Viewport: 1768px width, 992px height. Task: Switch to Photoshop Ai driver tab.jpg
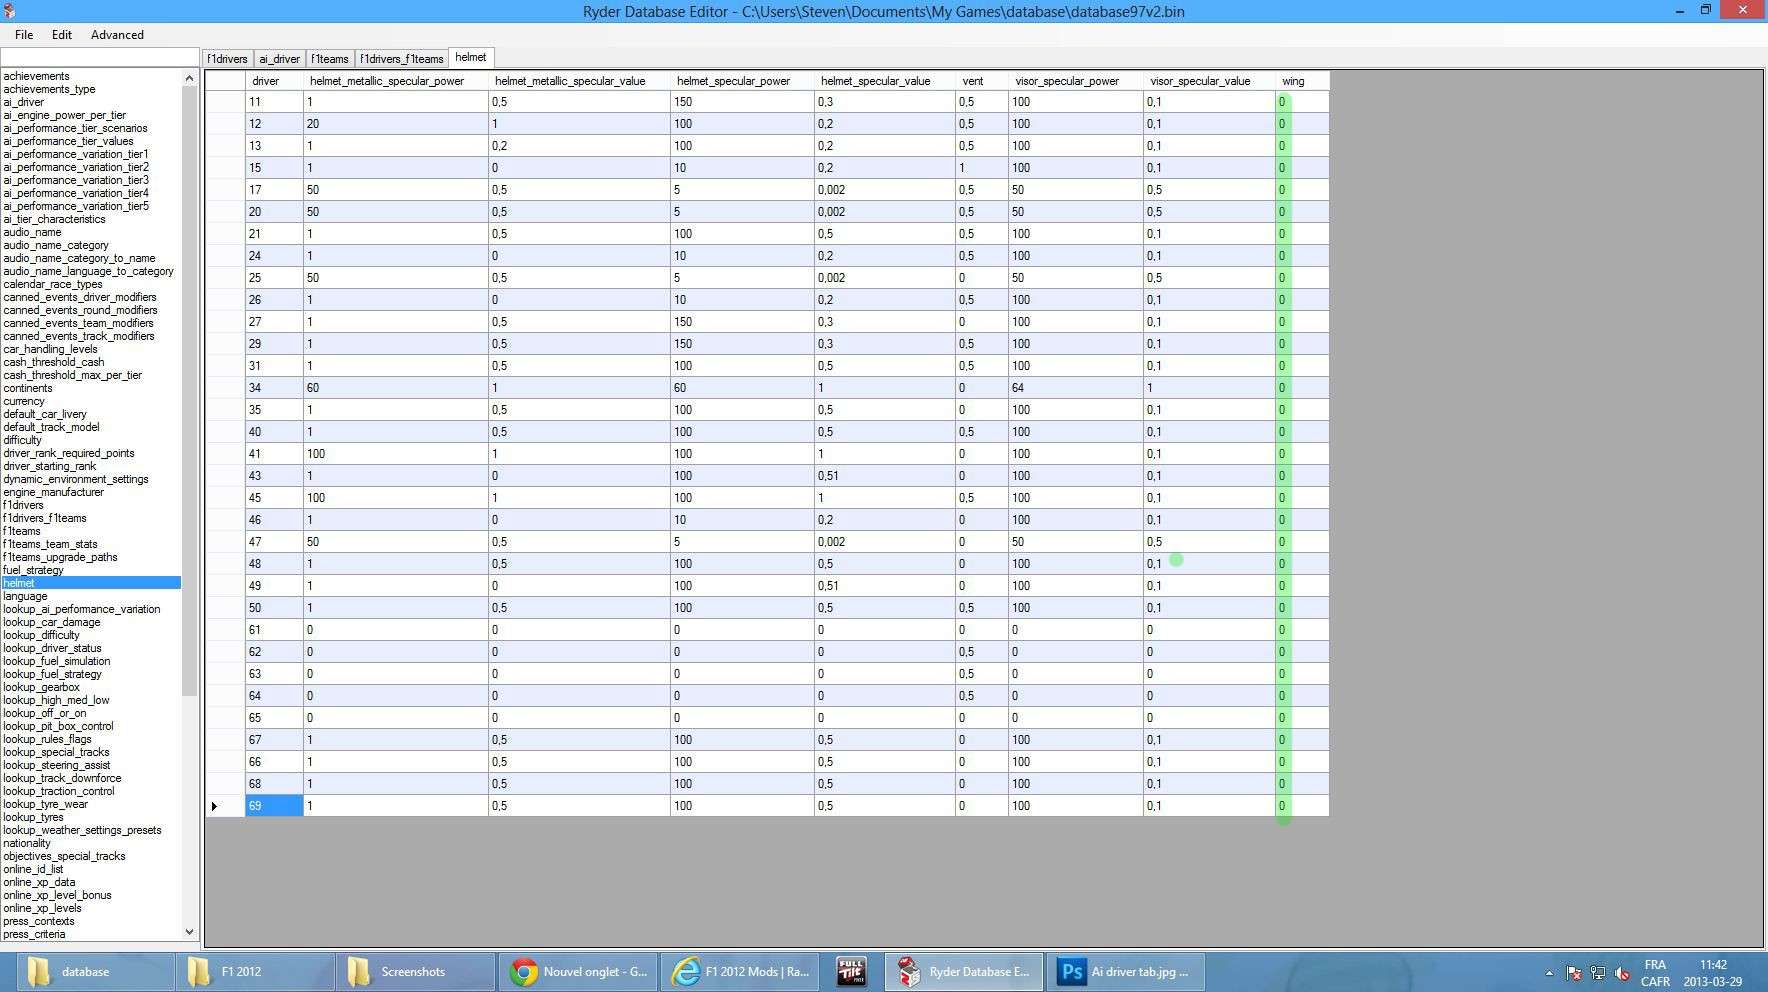pos(1126,972)
